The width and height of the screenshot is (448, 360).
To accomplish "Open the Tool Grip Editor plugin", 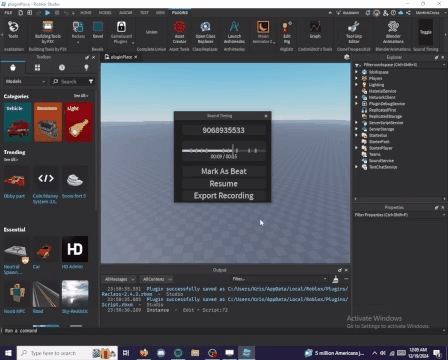I will pos(354,32).
